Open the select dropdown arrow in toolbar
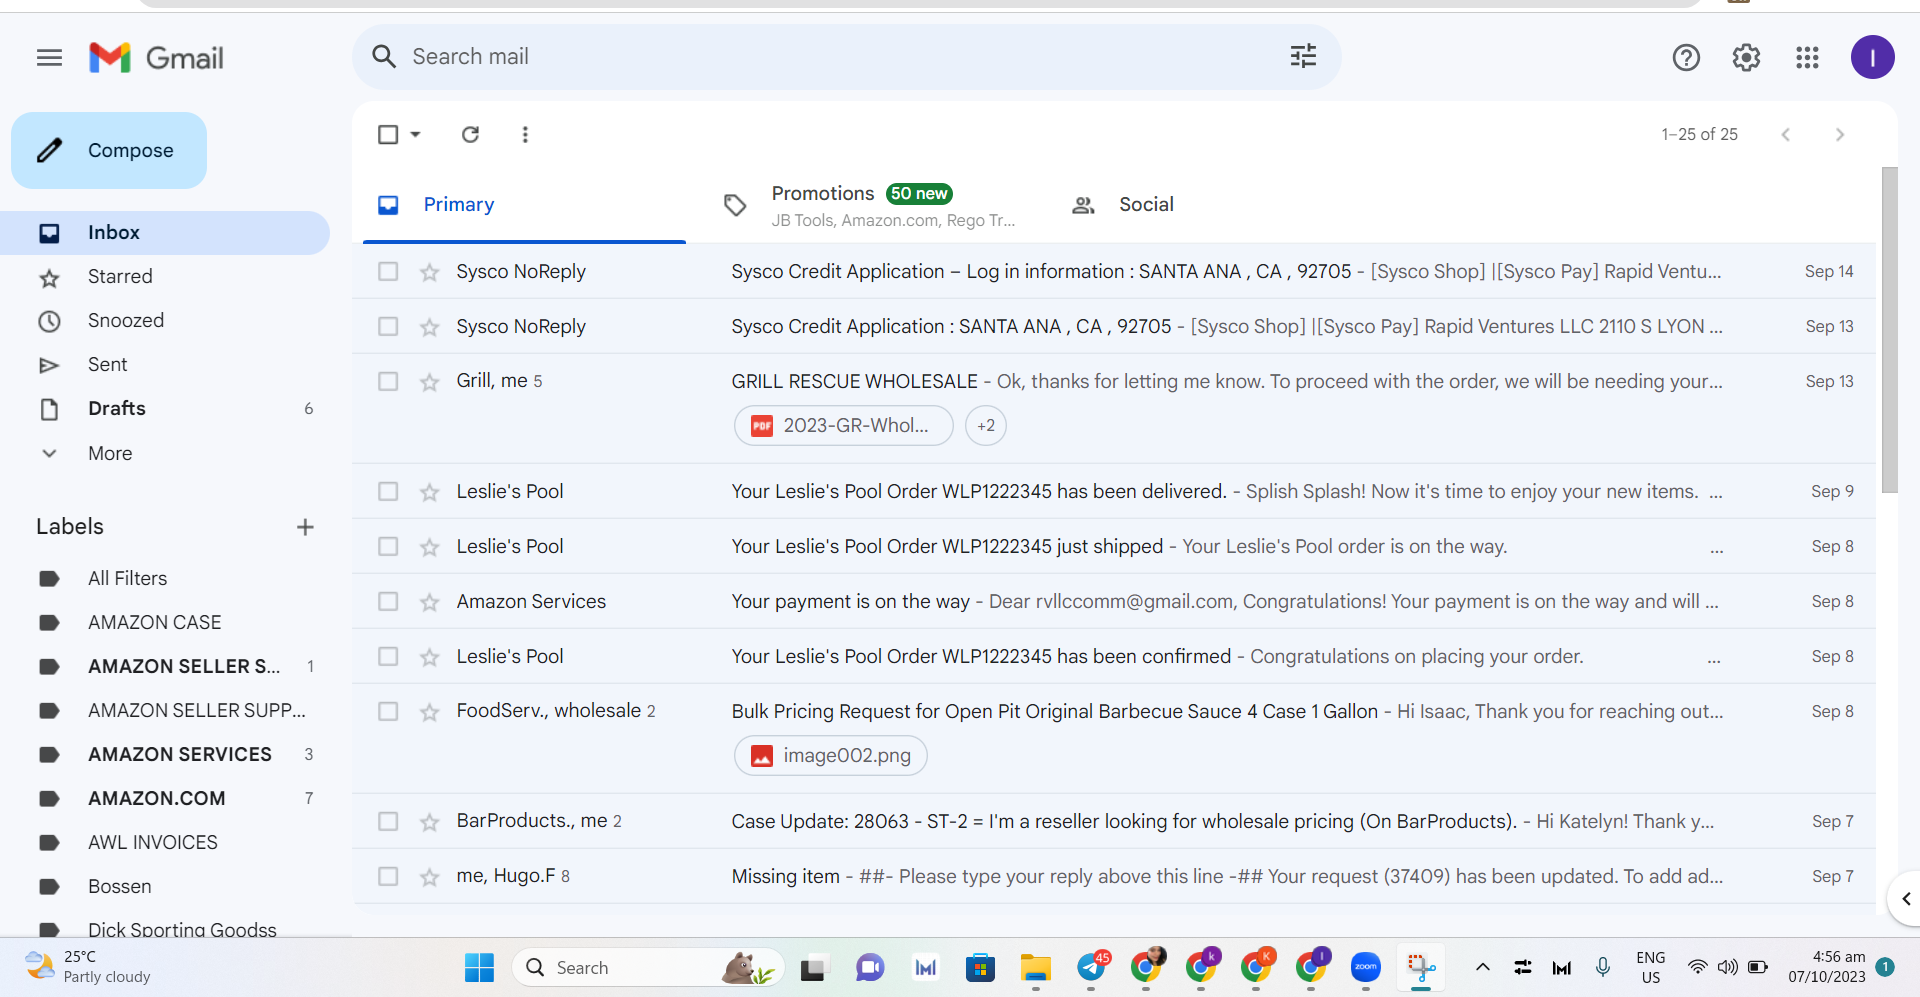This screenshot has height=997, width=1920. point(415,134)
